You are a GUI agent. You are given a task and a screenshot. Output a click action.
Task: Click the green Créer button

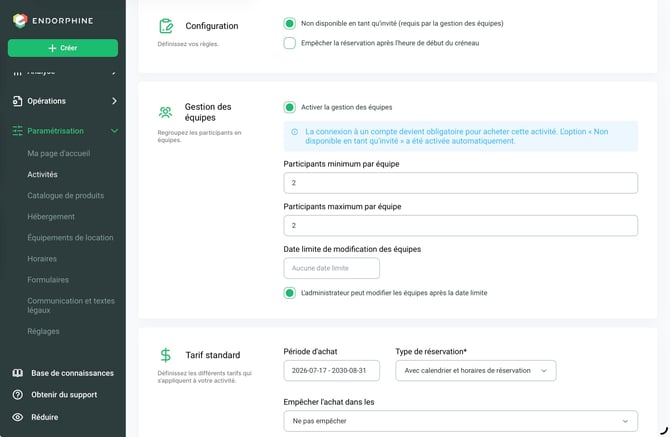tap(63, 48)
